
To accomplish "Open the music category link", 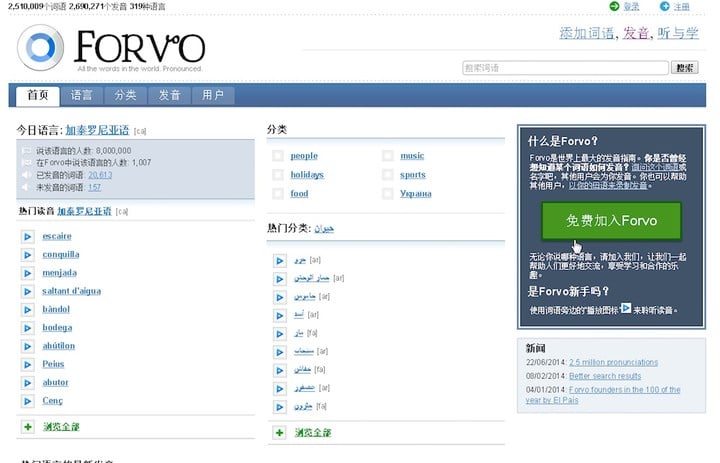I will 412,156.
